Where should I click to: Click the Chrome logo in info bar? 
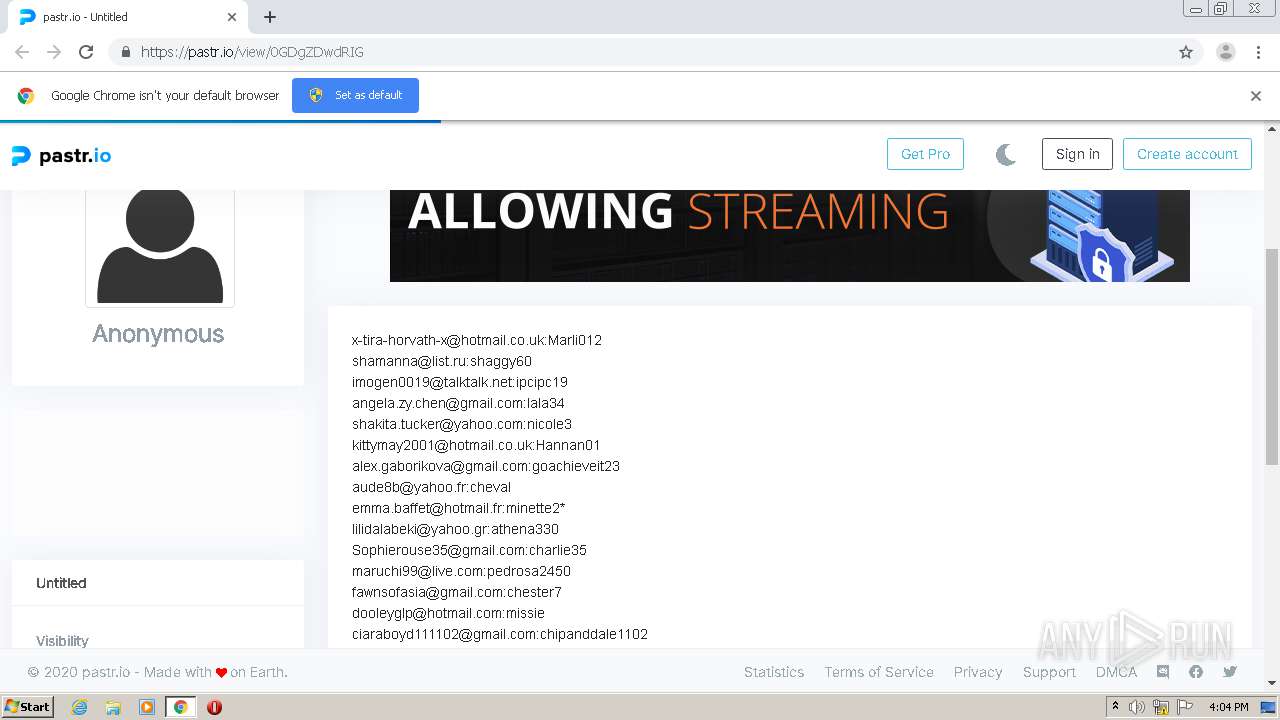click(26, 96)
